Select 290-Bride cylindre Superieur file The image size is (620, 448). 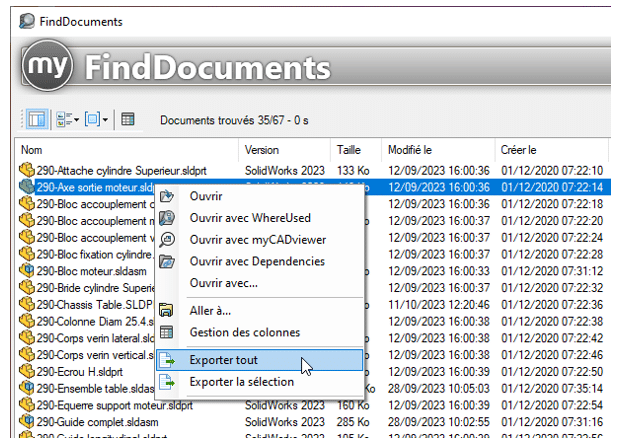coord(95,288)
